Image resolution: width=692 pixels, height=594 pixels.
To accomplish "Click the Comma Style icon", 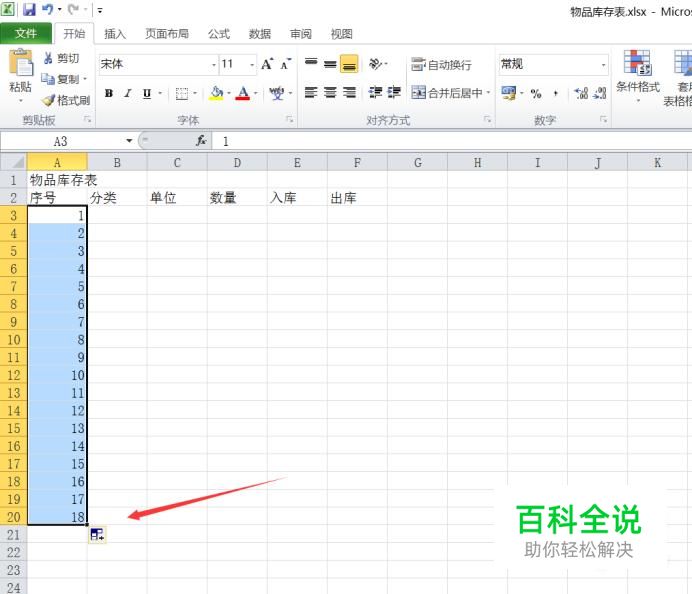I will pos(556,94).
